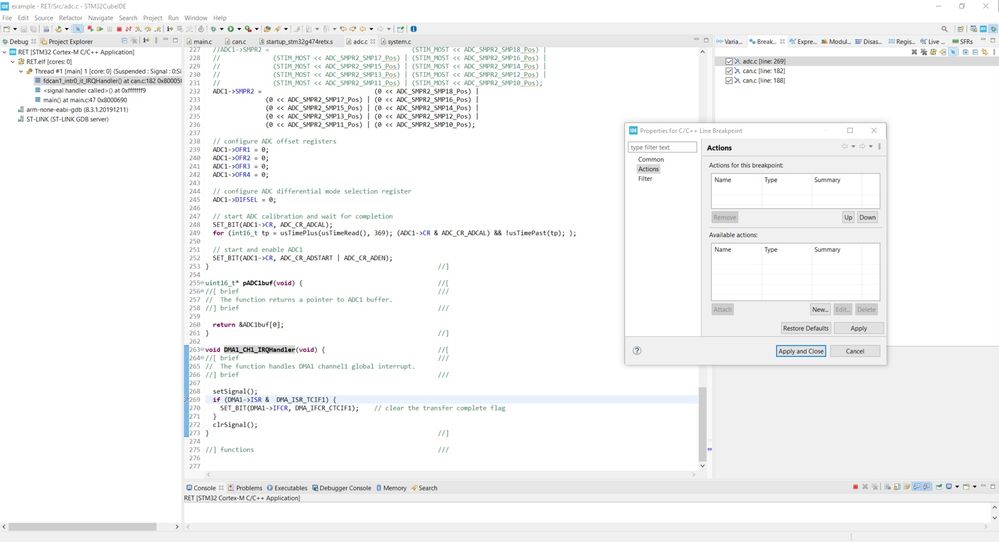
Task: Open the Search magnifier in top-right toolbar
Action: point(944,29)
